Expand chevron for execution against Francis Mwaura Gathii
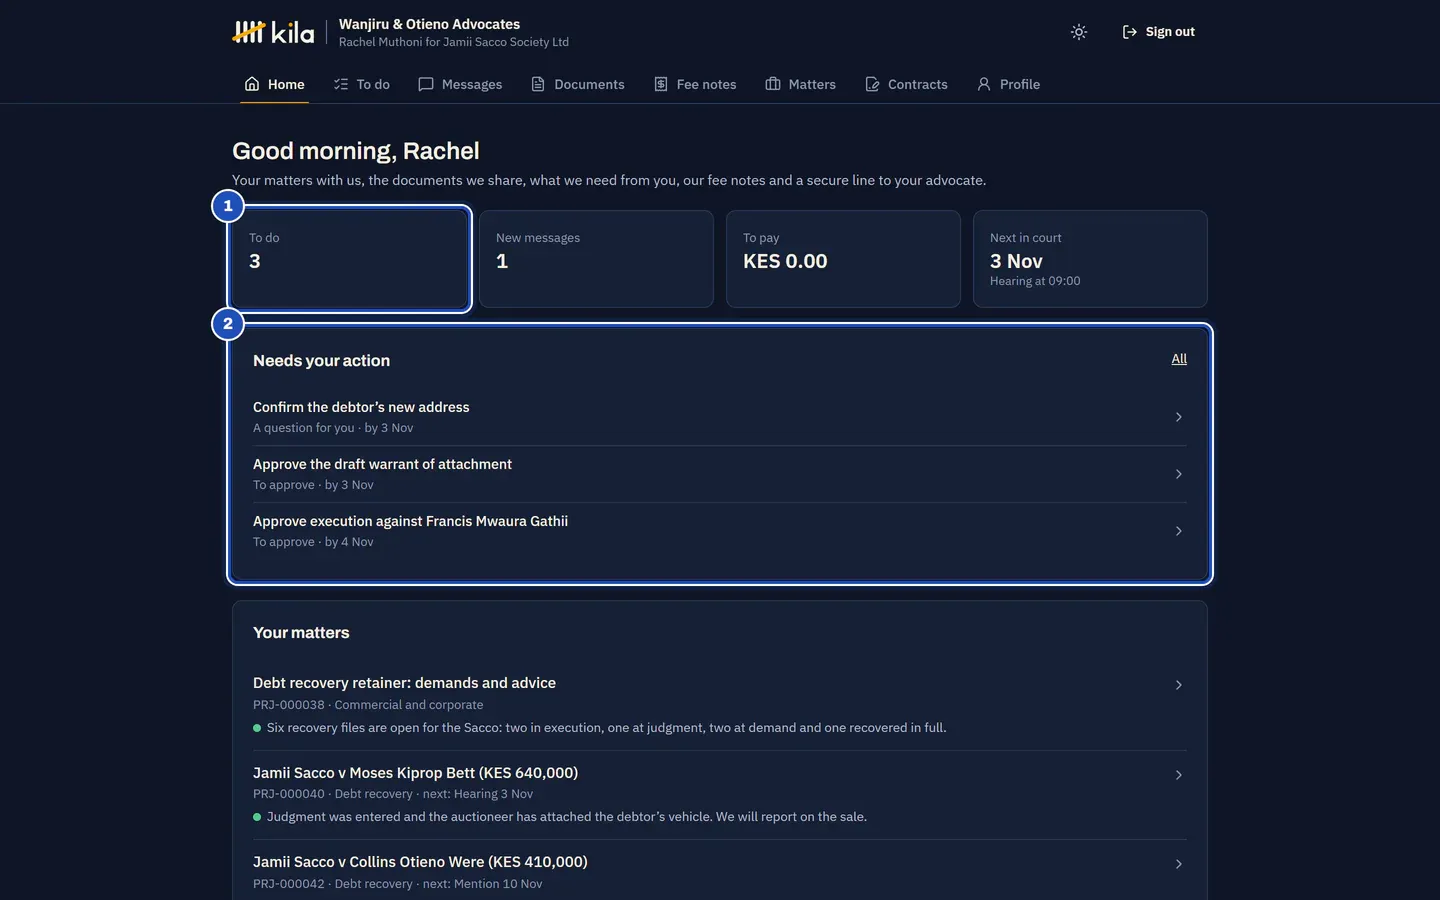 pos(1179,531)
